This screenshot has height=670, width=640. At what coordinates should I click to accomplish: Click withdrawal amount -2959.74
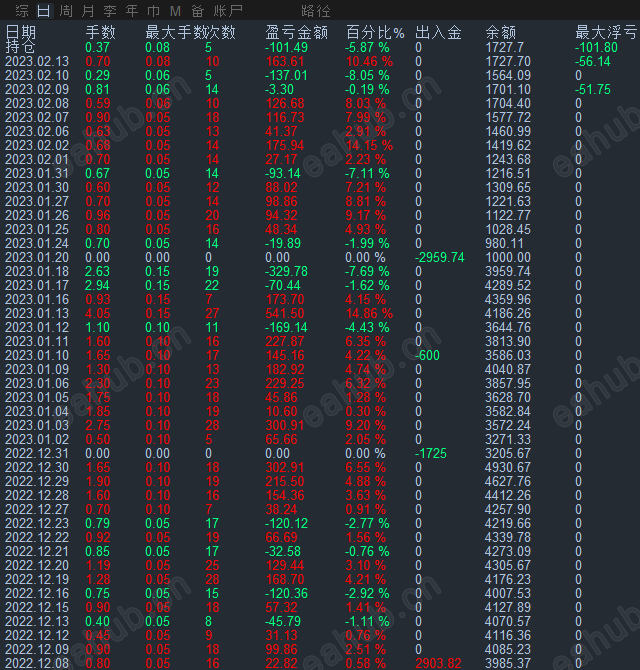[x=440, y=257]
